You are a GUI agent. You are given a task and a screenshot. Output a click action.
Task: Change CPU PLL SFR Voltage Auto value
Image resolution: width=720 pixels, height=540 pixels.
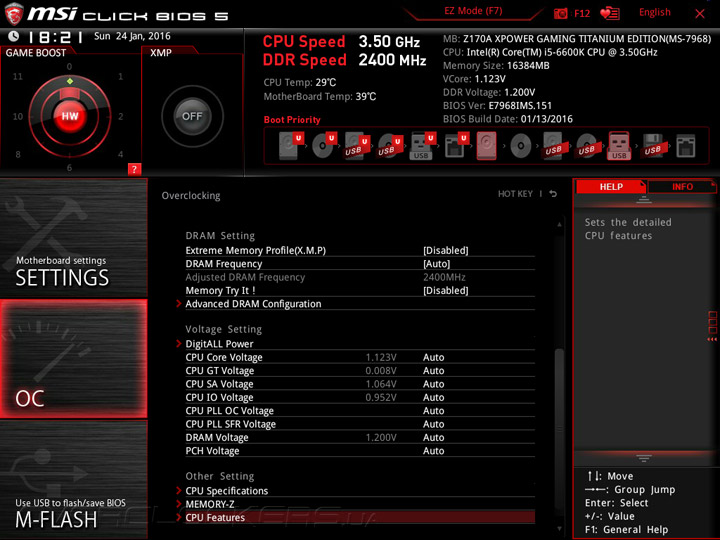[x=433, y=424]
